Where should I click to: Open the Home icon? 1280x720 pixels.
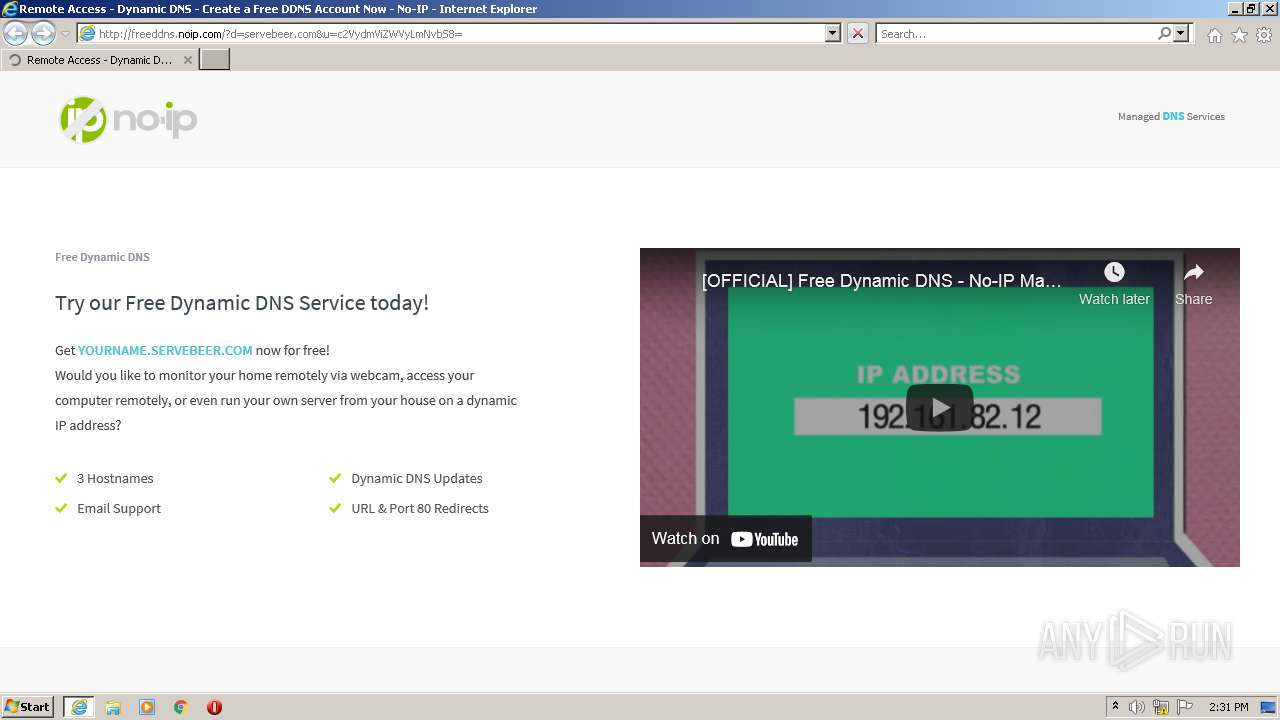1214,35
